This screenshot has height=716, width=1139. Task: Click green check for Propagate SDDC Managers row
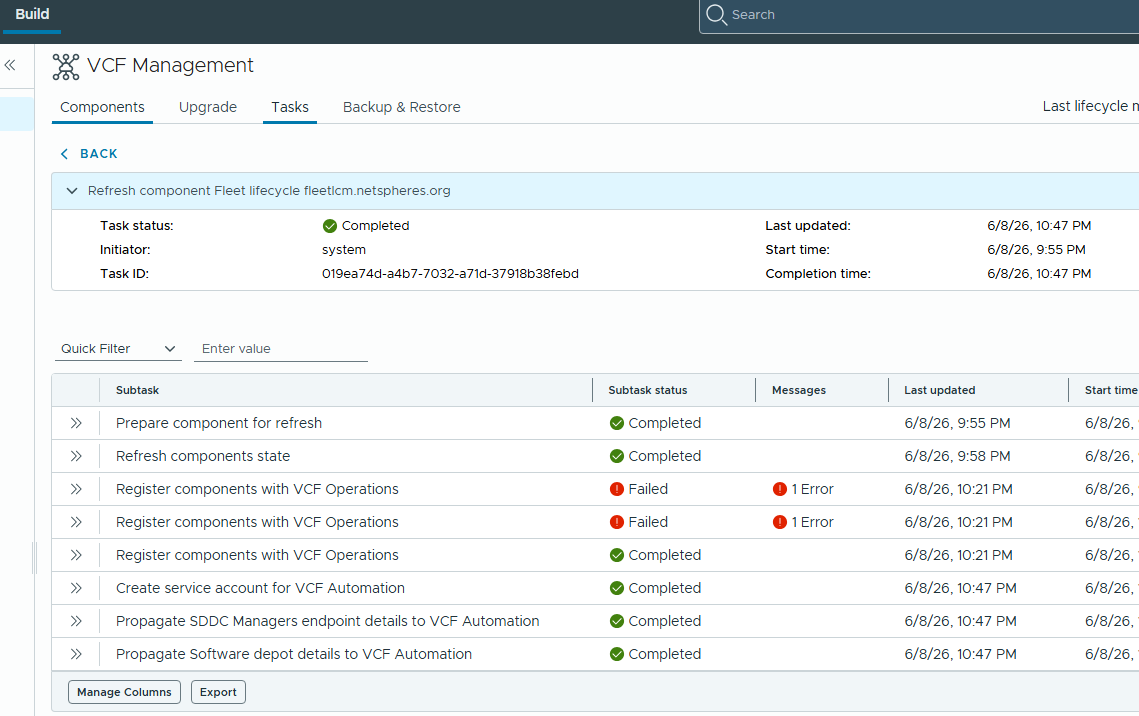617,622
